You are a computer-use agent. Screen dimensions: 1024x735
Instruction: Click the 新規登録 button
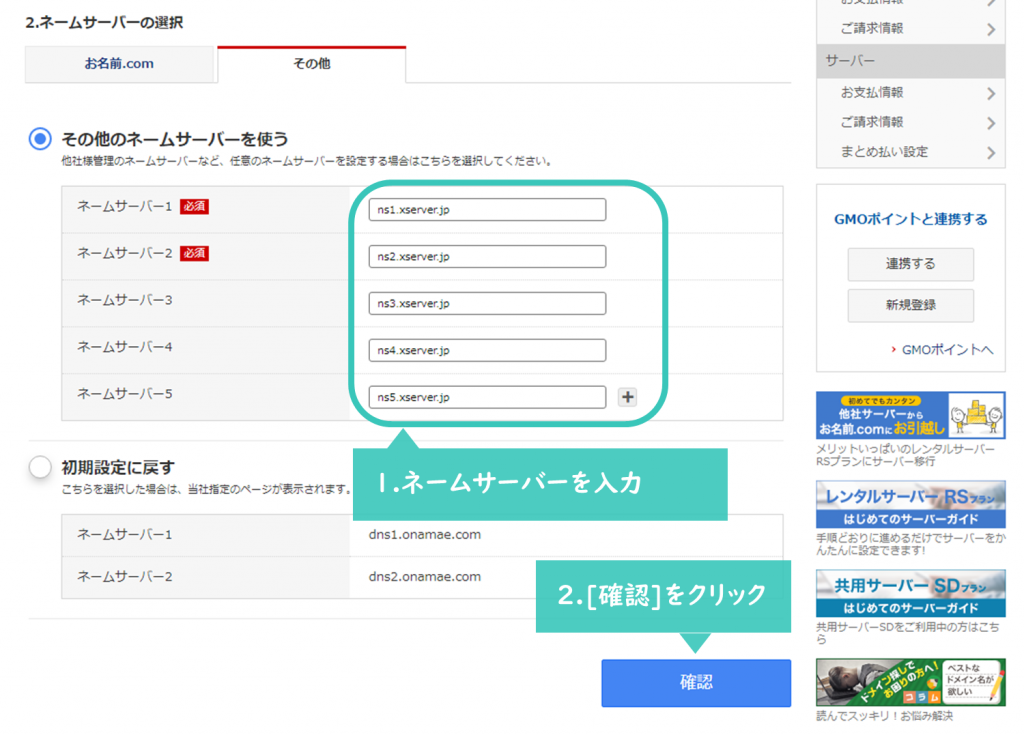[x=910, y=305]
